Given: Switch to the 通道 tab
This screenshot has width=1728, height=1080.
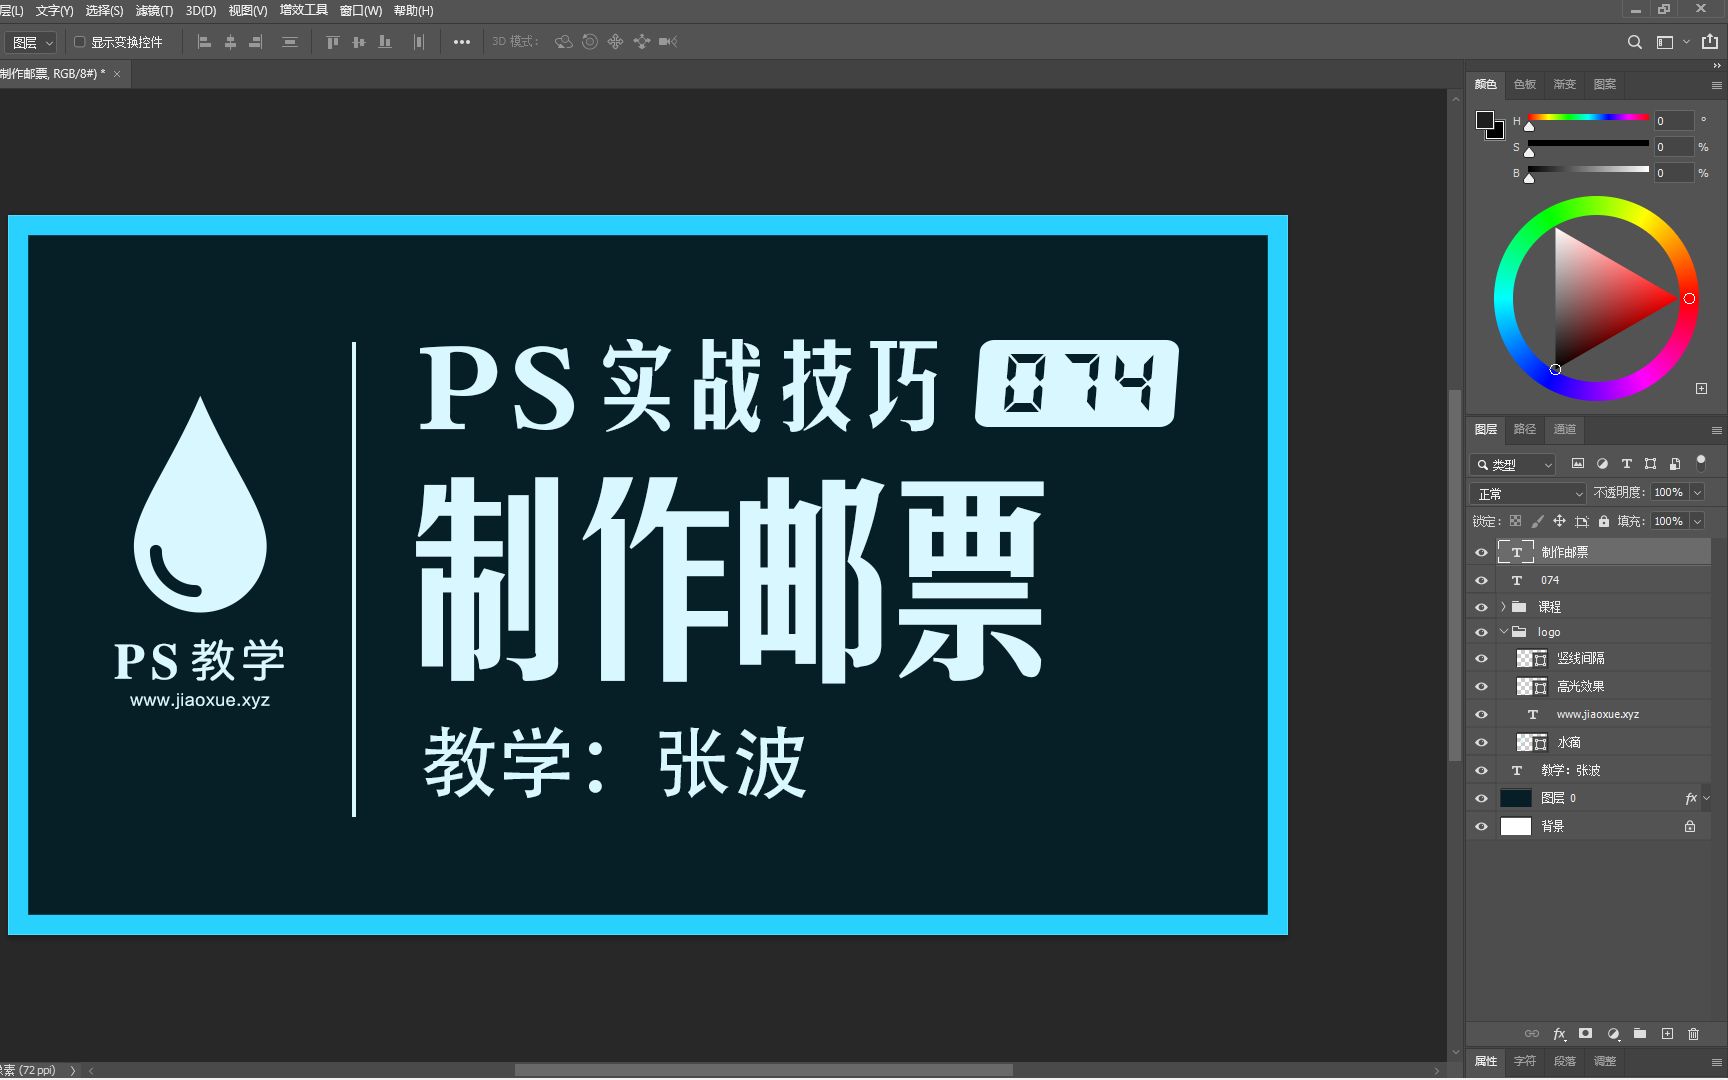Looking at the screenshot, I should 1564,429.
